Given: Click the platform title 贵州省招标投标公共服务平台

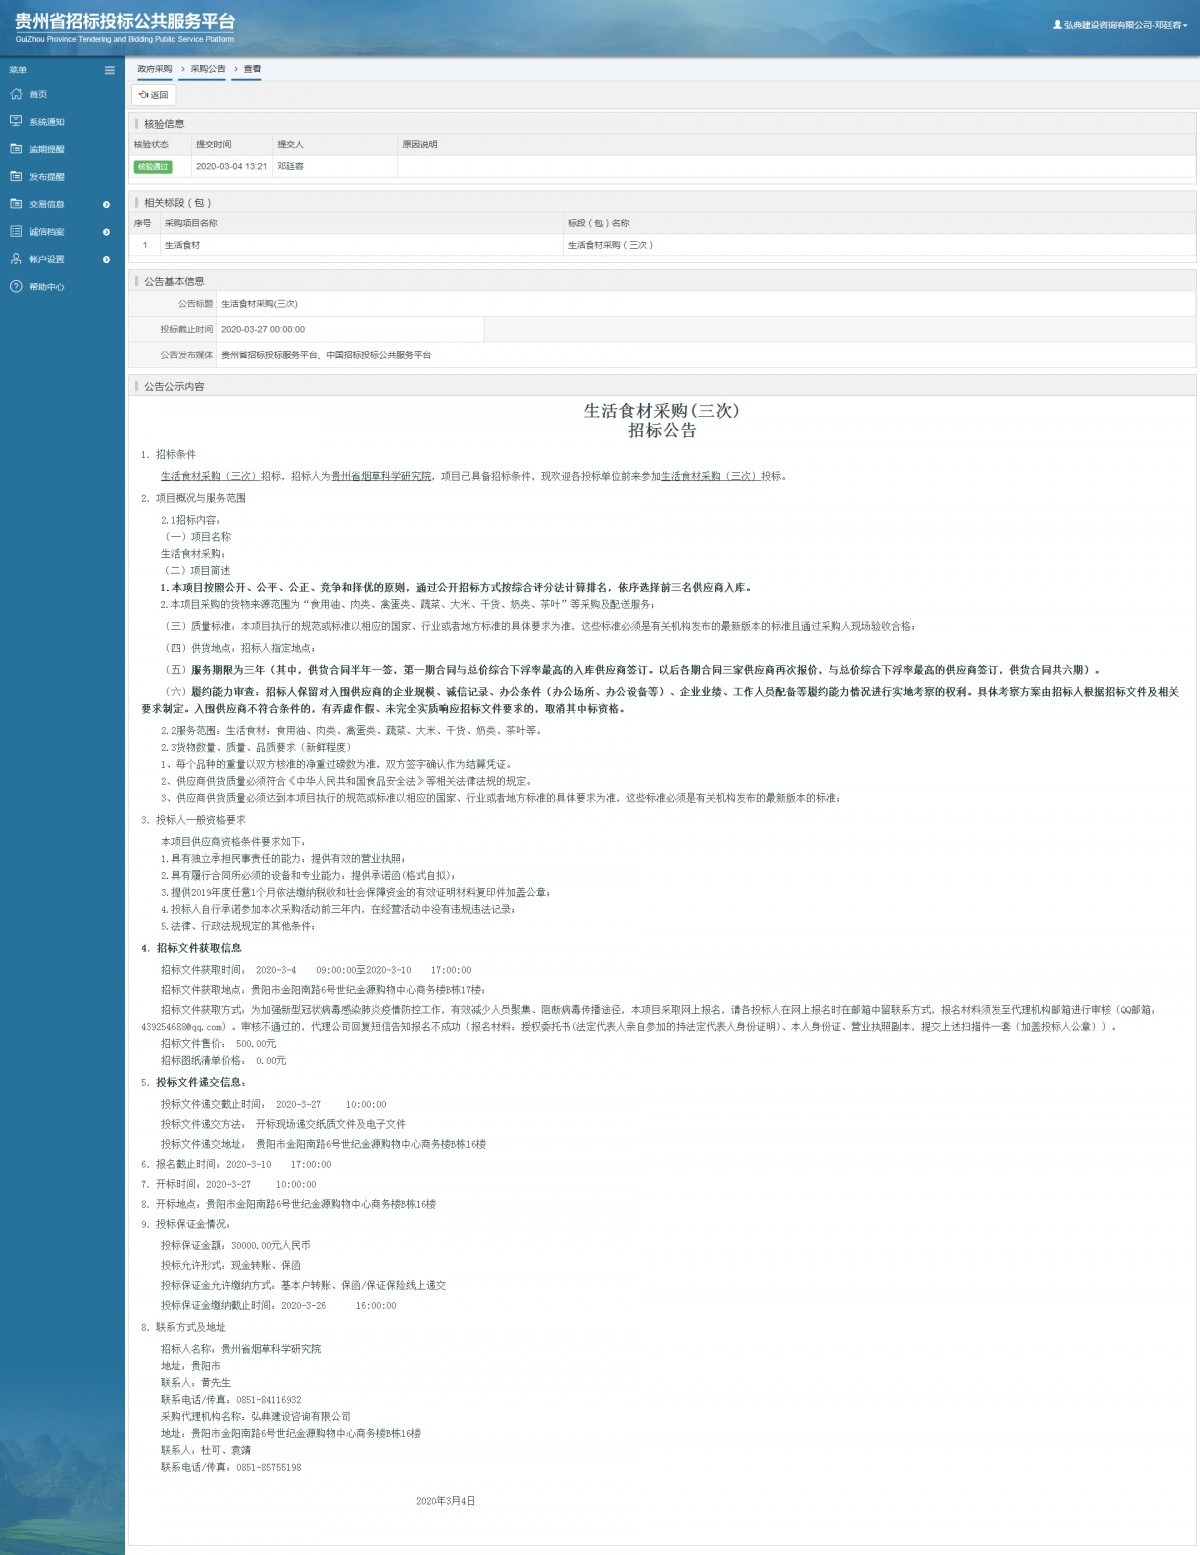Looking at the screenshot, I should point(125,22).
